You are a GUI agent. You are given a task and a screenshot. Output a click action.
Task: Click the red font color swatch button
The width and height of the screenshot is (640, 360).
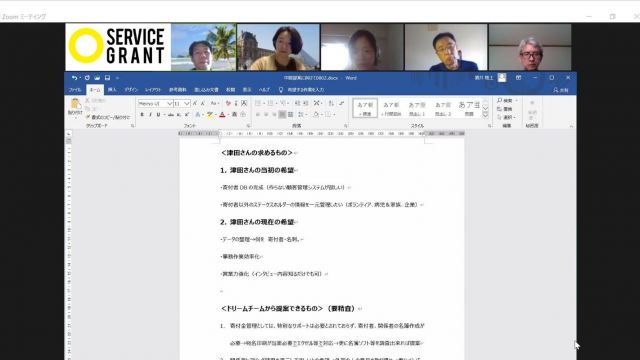point(222,115)
